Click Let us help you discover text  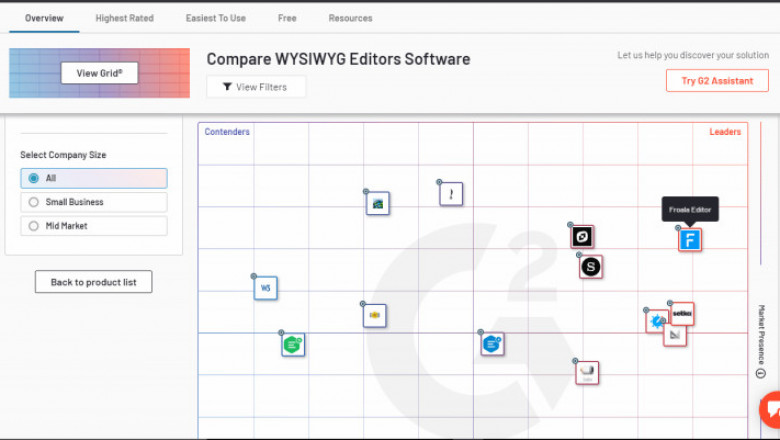tap(693, 55)
